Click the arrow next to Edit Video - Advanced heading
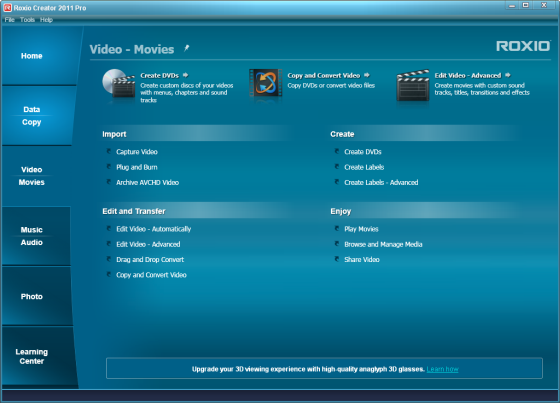Screen dimensions: 560x403 [508, 75]
